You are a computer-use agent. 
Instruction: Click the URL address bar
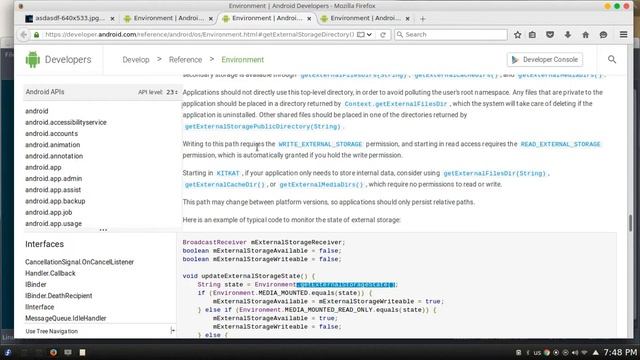click(x=199, y=35)
